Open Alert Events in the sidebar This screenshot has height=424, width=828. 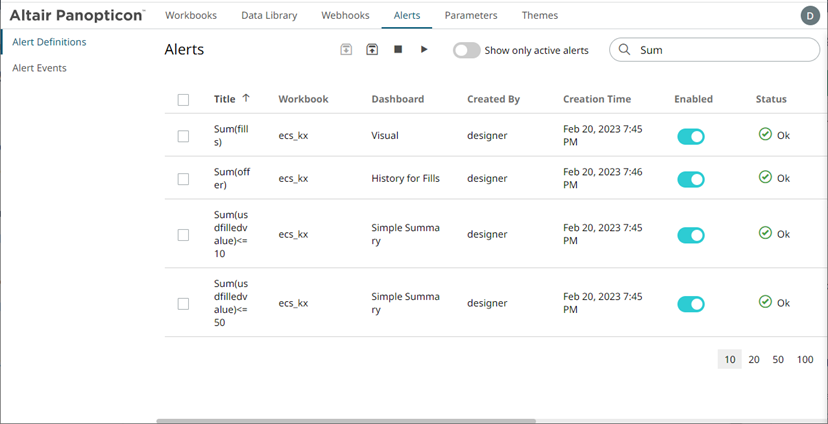coord(39,68)
